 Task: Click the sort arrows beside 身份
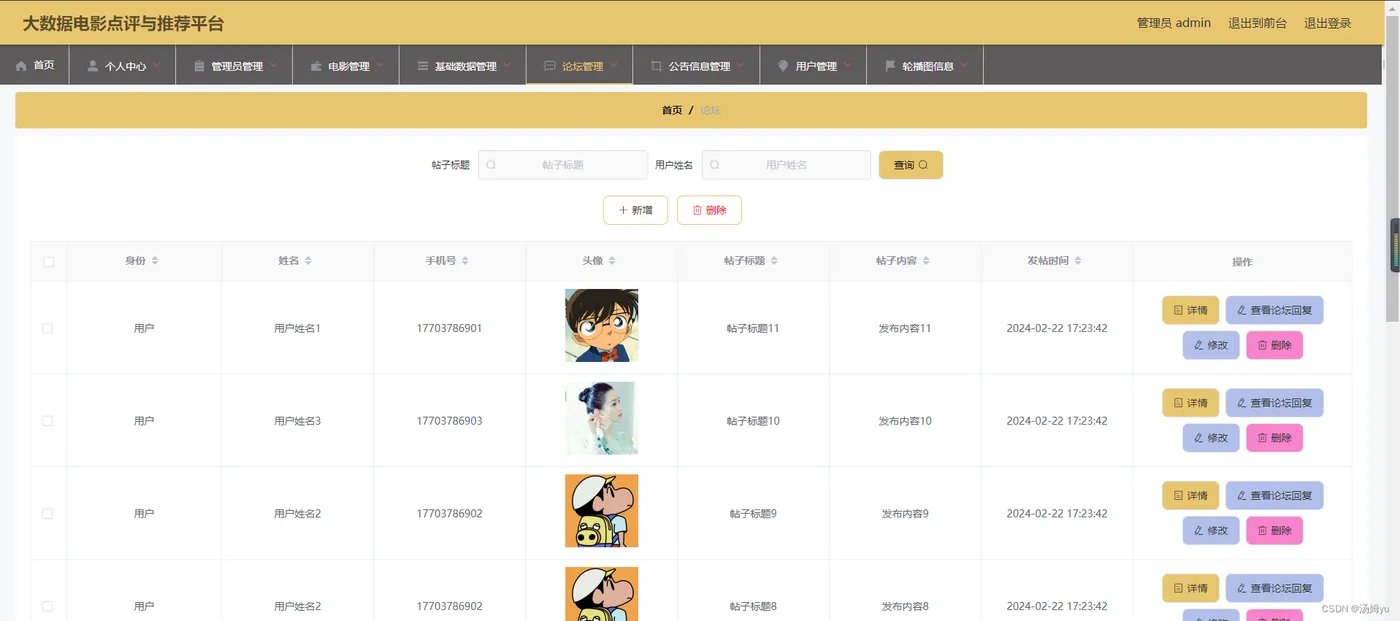(155, 261)
